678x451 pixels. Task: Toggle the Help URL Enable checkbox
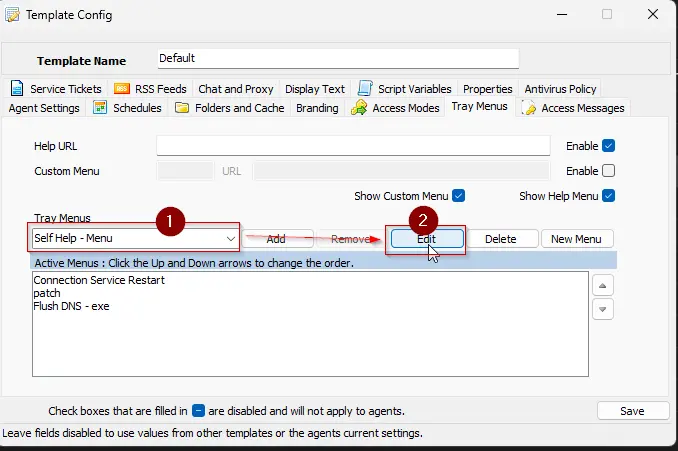tap(608, 146)
